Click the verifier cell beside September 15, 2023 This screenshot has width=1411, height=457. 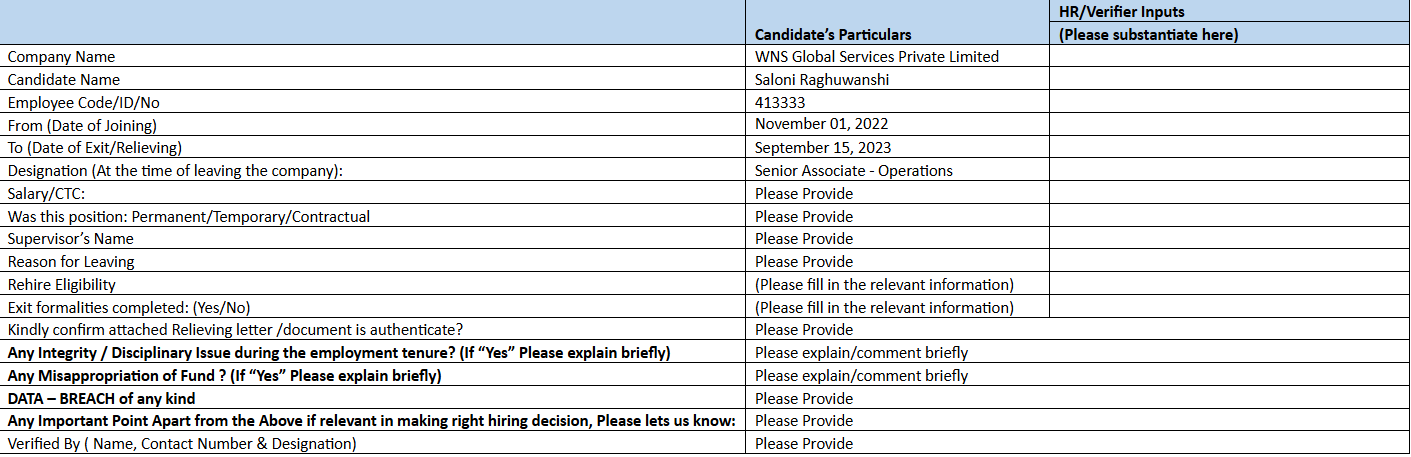click(1229, 148)
